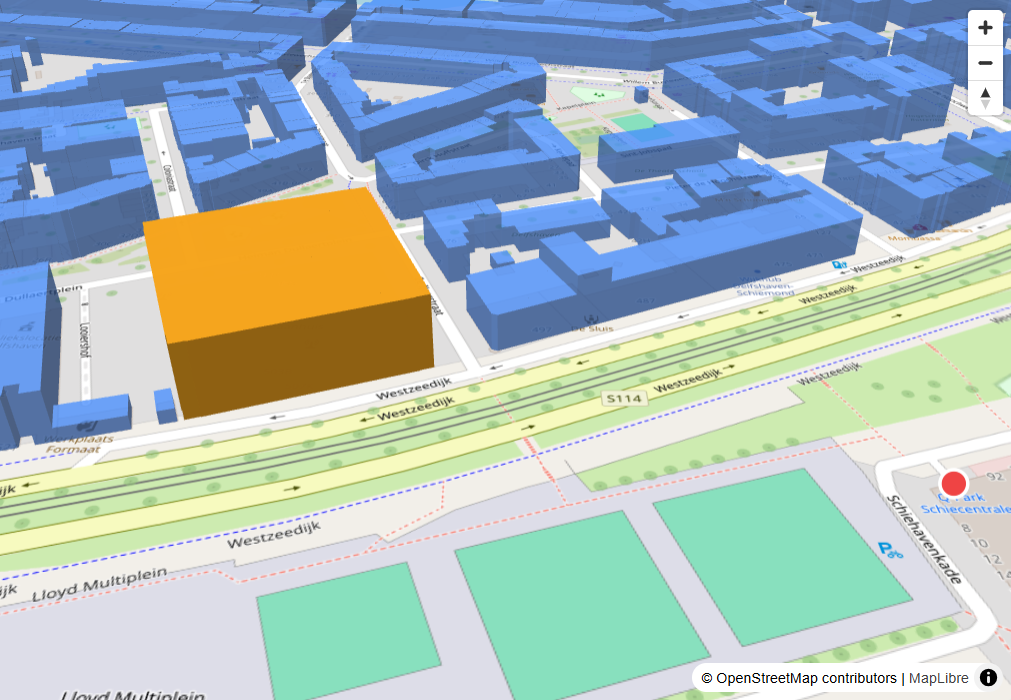Select the middle green sports field
This screenshot has height=700, width=1011.
click(x=582, y=605)
